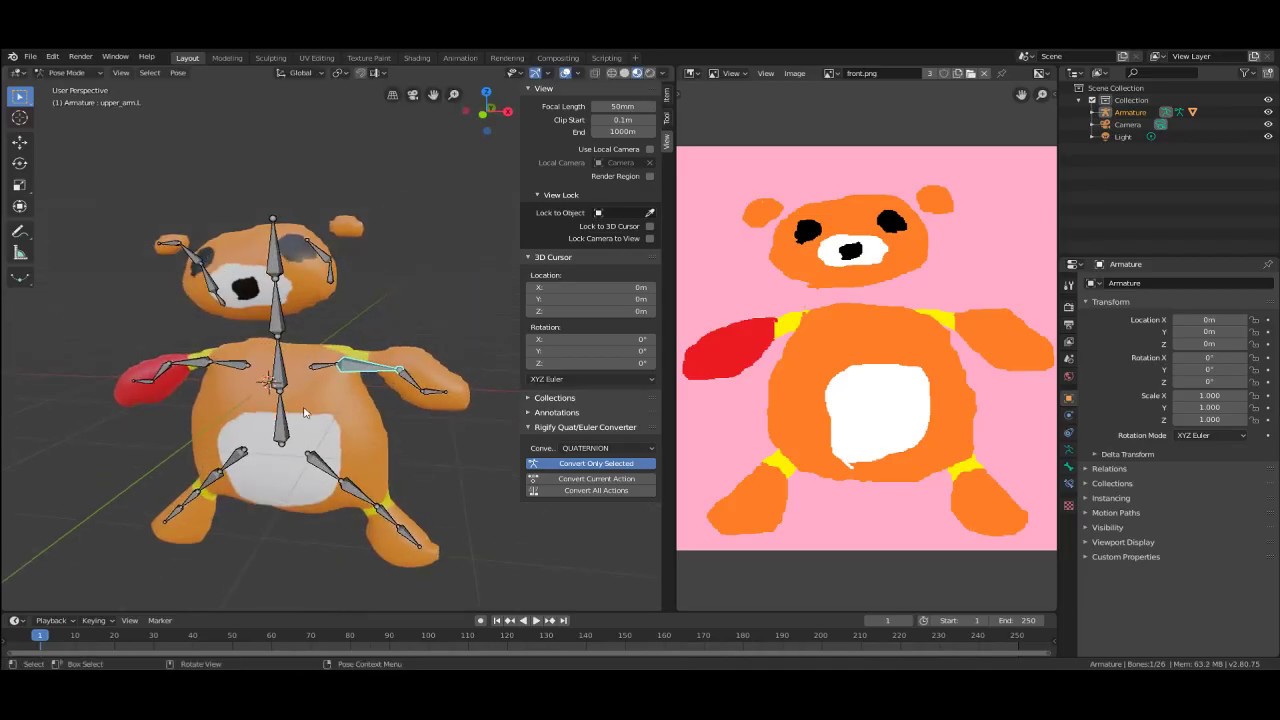1280x720 pixels.
Task: Click the eyedropper next to Lock to Object
Action: click(x=650, y=213)
